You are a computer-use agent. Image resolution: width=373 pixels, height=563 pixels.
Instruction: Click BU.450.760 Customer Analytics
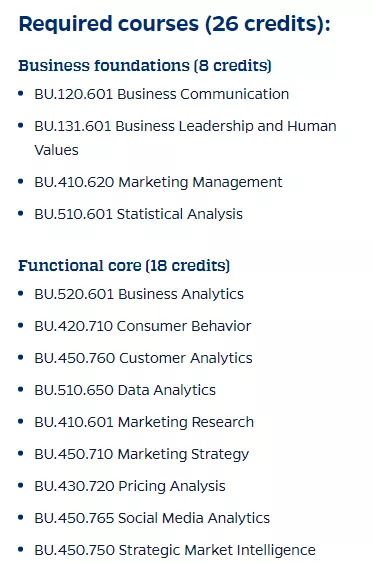point(143,358)
